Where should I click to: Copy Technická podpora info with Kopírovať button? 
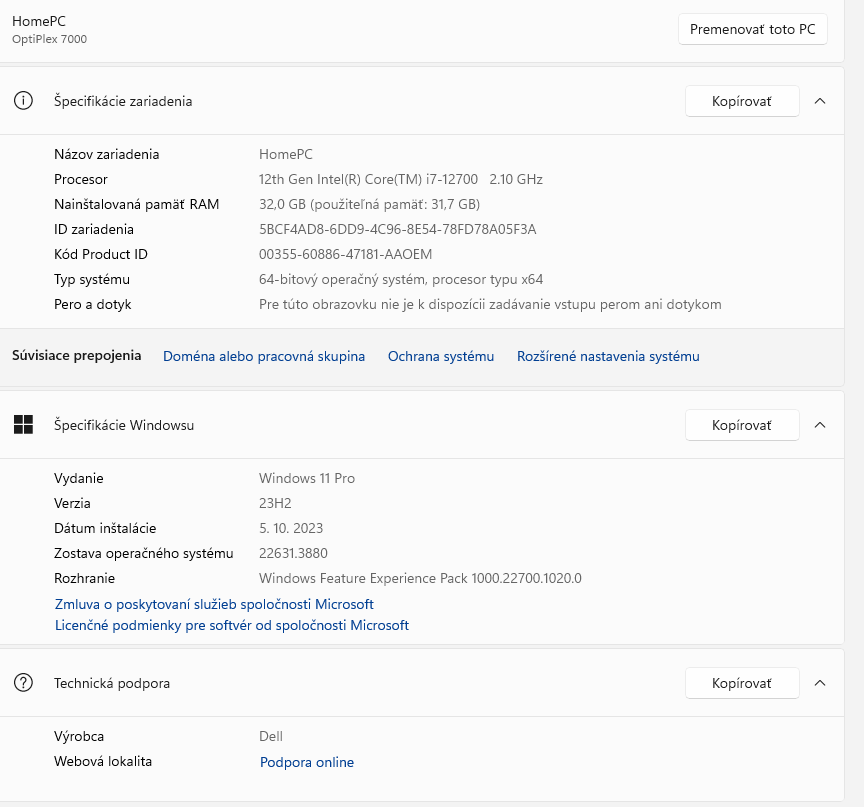click(x=742, y=683)
